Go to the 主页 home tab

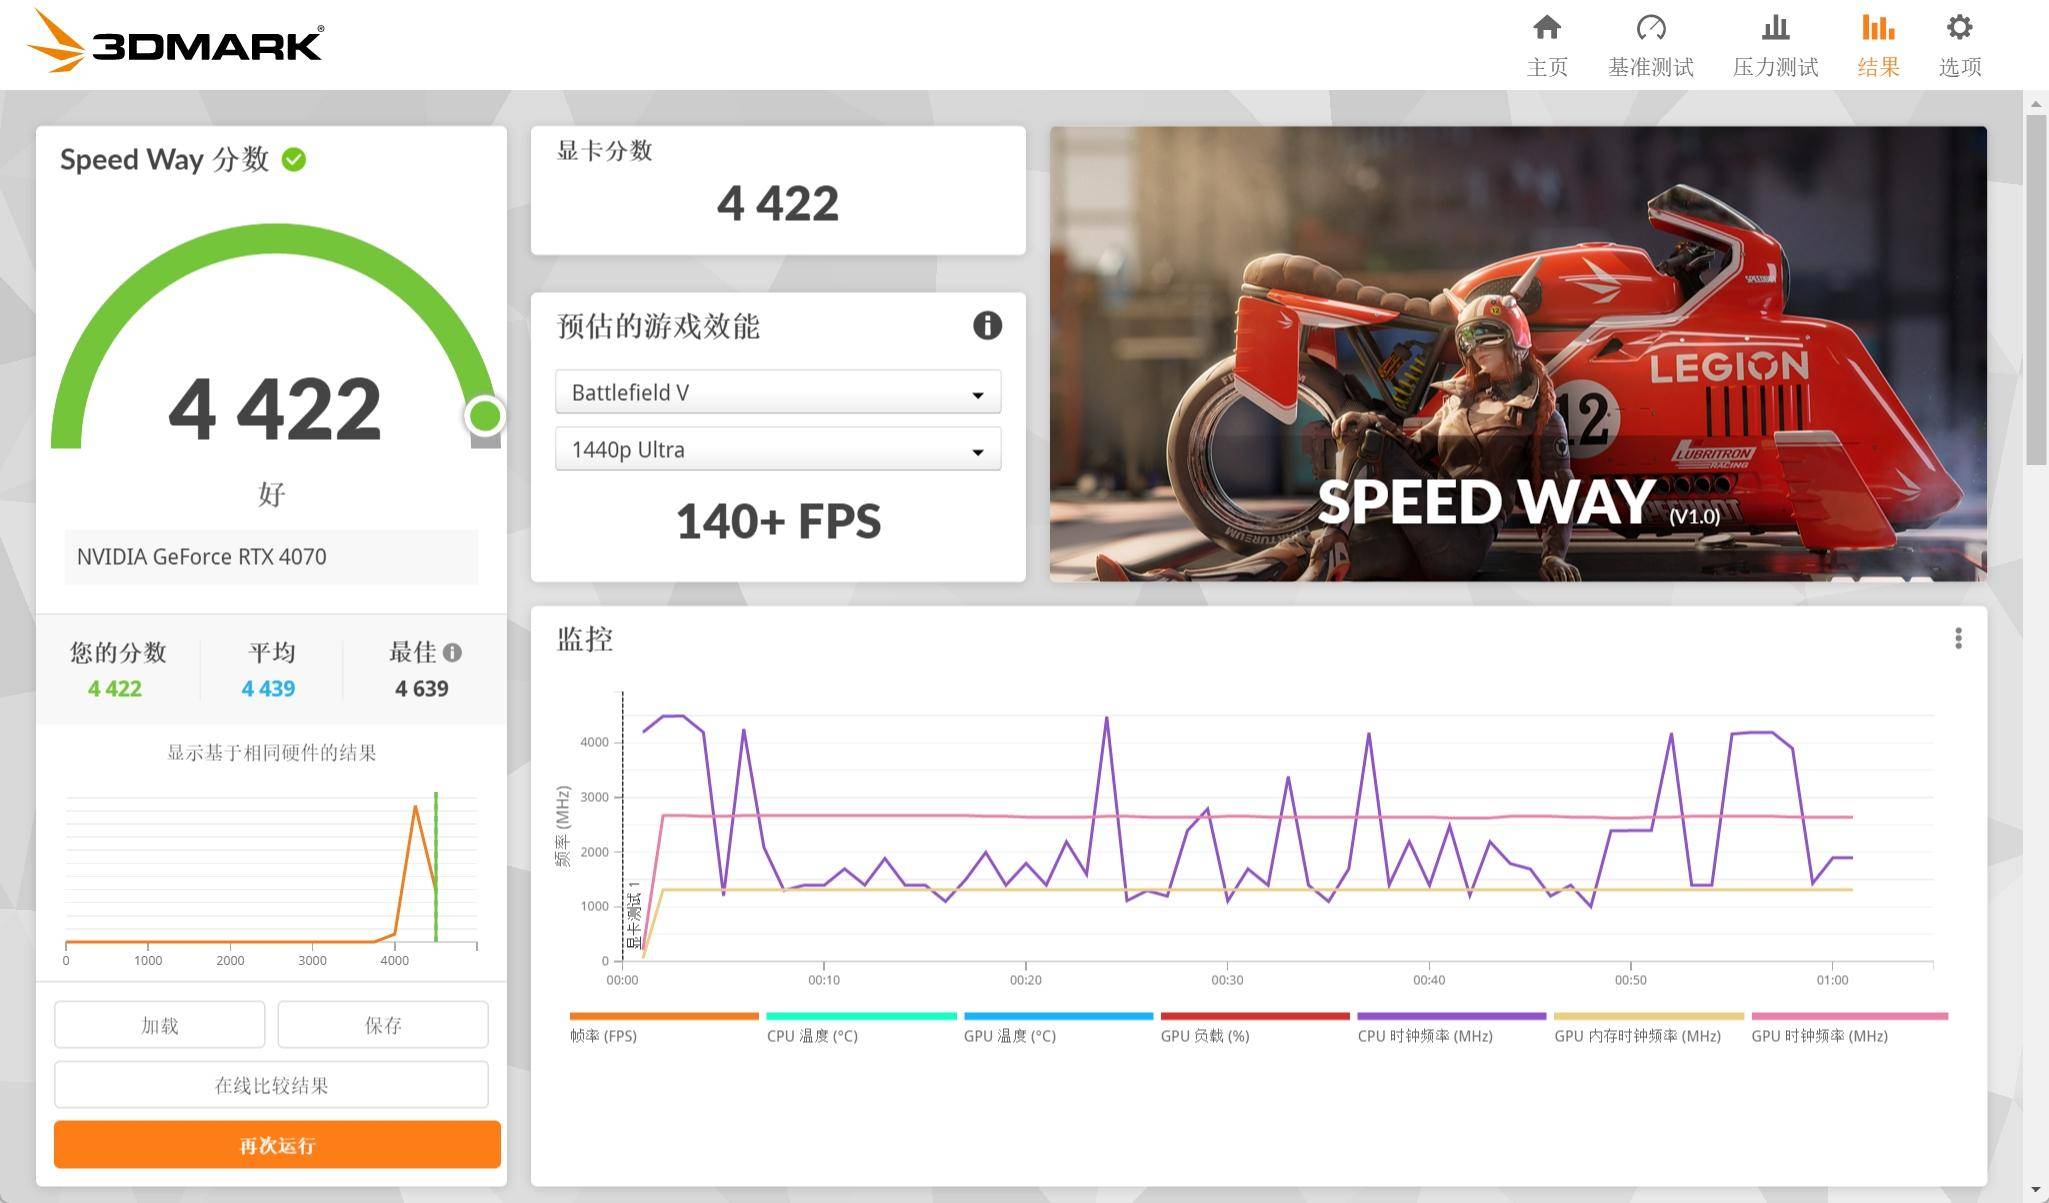click(x=1547, y=45)
